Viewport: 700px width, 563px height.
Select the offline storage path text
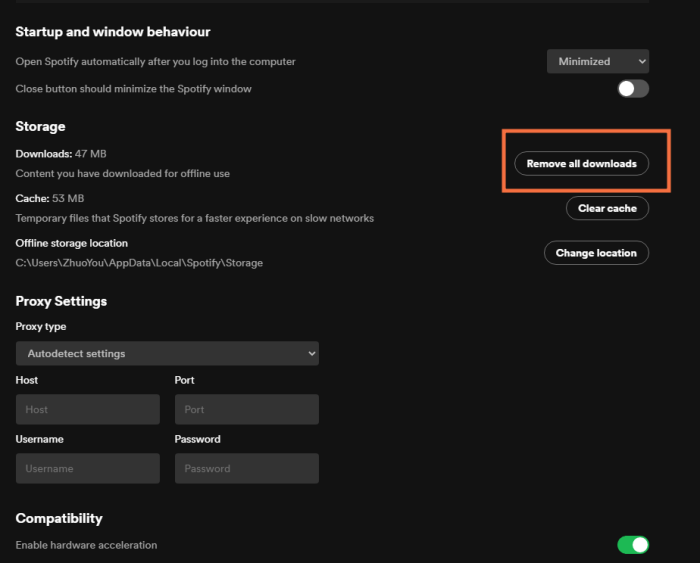[x=139, y=263]
